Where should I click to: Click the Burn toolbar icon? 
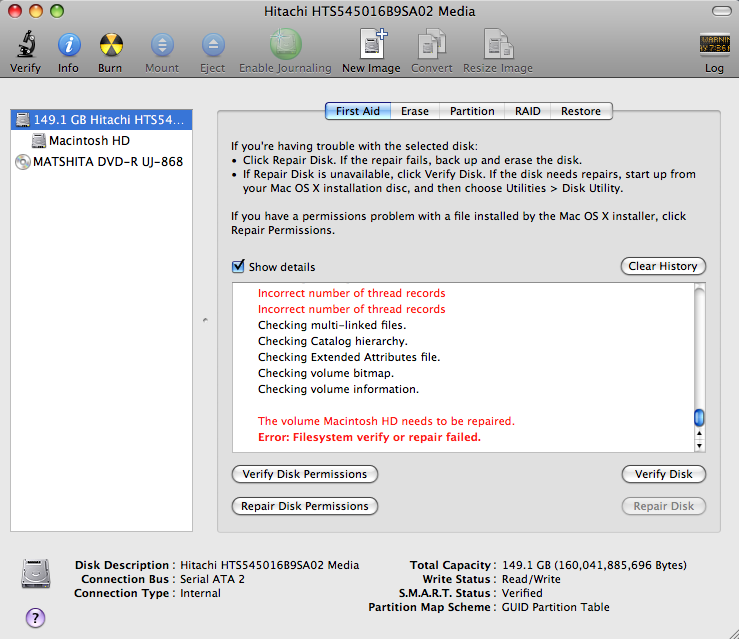tap(111, 45)
